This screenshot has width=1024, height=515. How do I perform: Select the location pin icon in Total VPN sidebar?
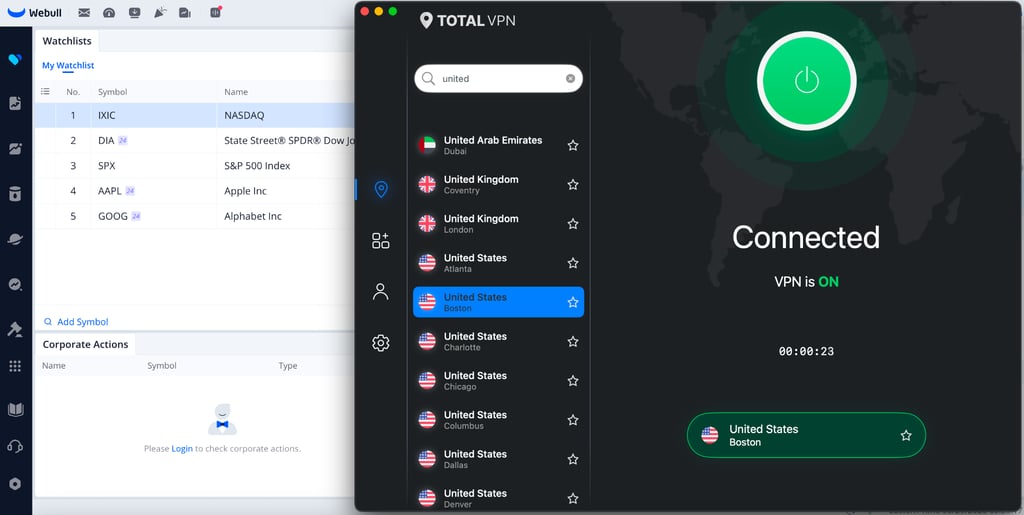point(381,189)
